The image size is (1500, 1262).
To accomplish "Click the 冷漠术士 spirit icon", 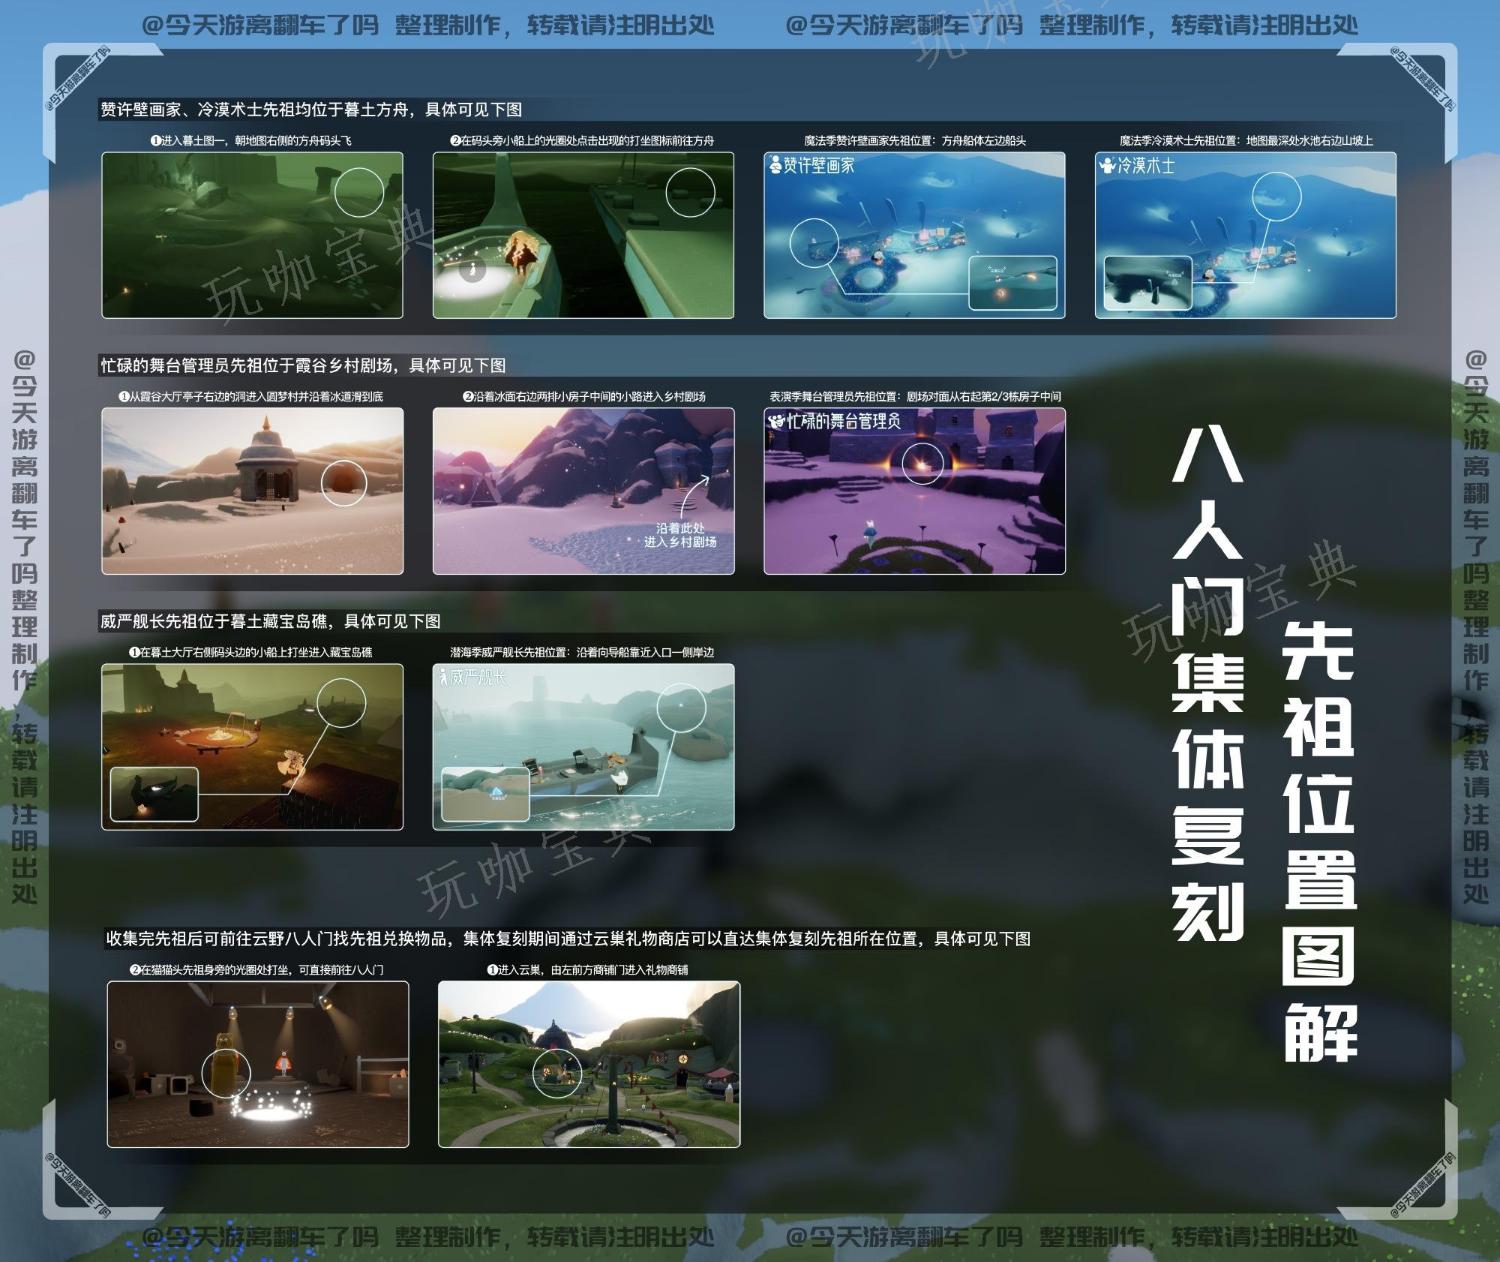I will click(1107, 165).
